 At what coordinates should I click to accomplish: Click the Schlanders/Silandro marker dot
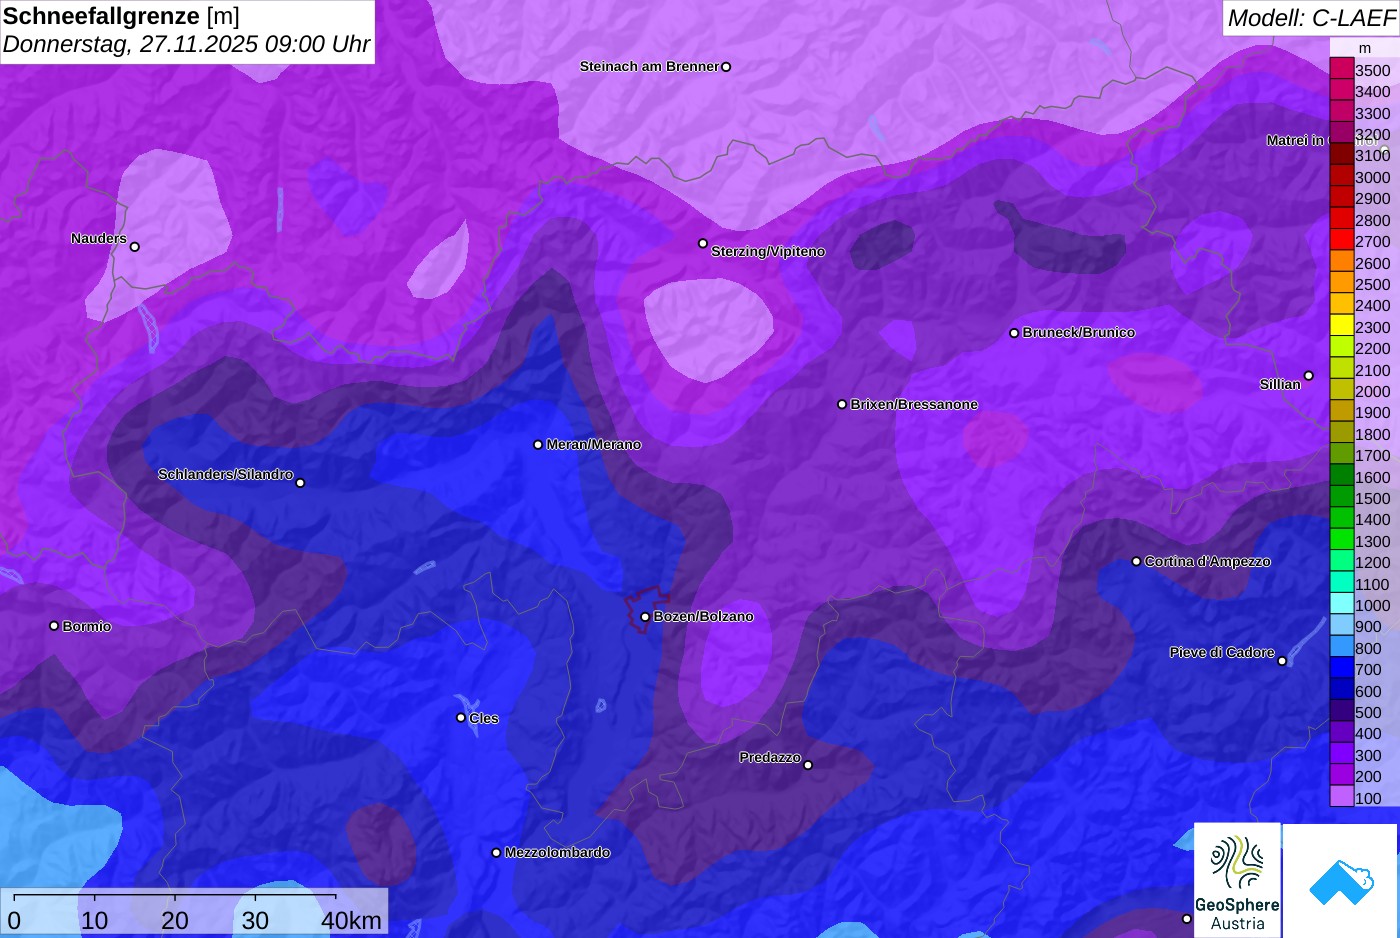click(x=300, y=483)
